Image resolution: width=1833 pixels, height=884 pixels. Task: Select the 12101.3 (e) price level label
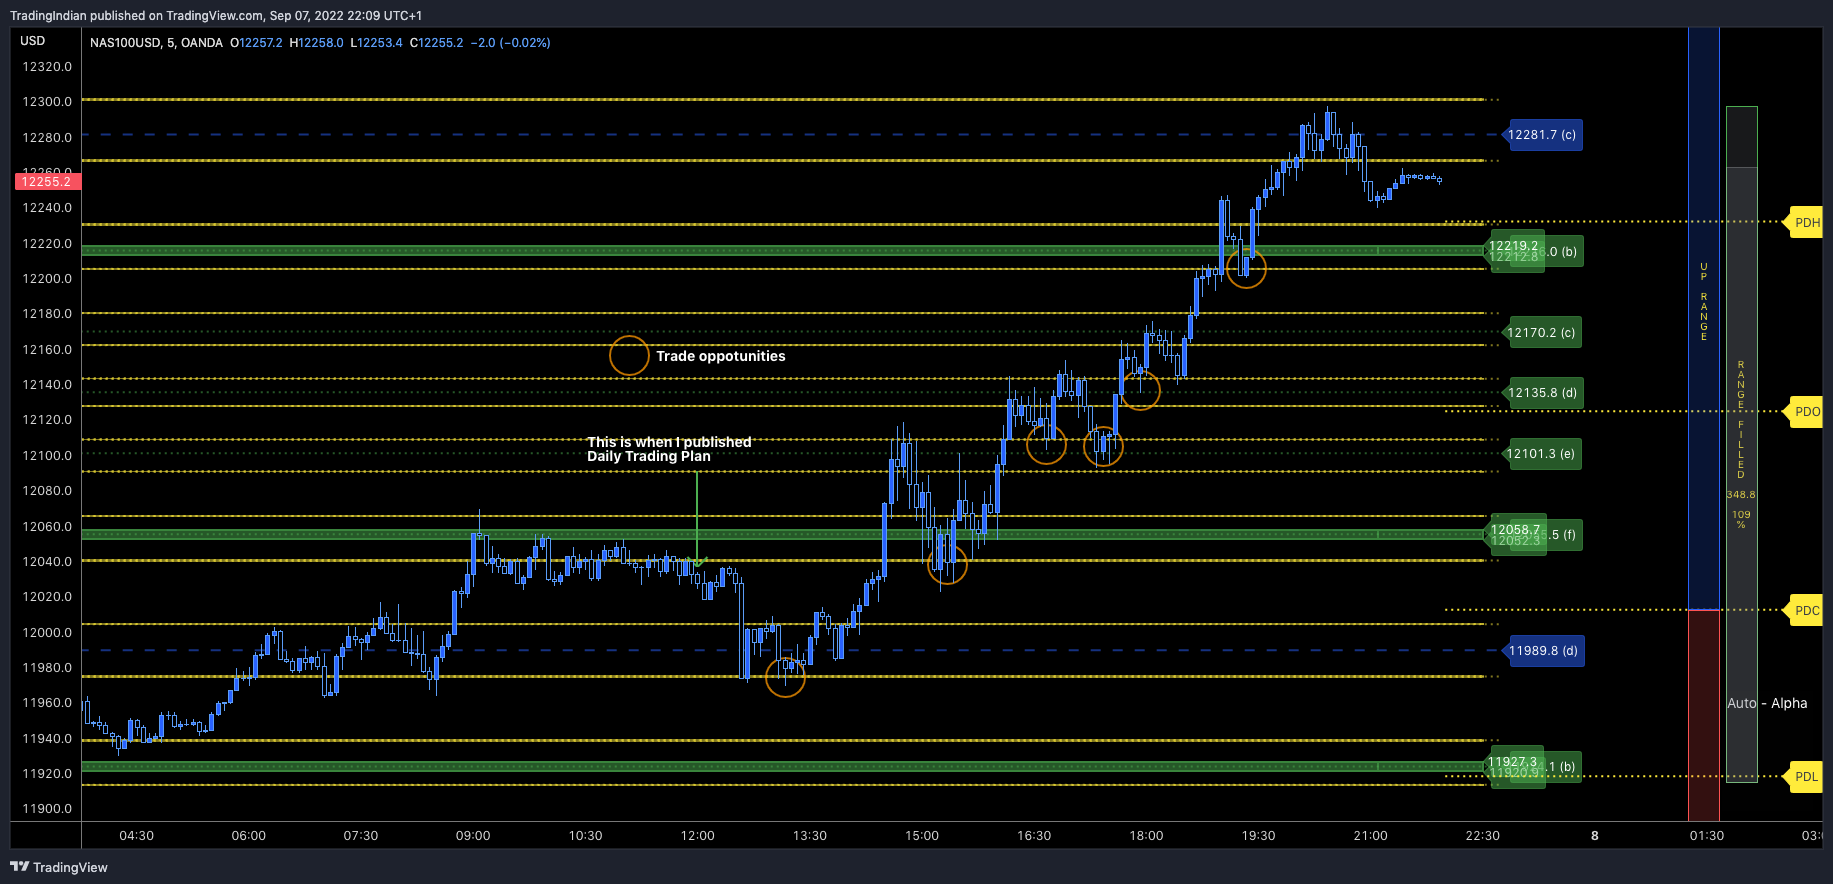coord(1541,454)
